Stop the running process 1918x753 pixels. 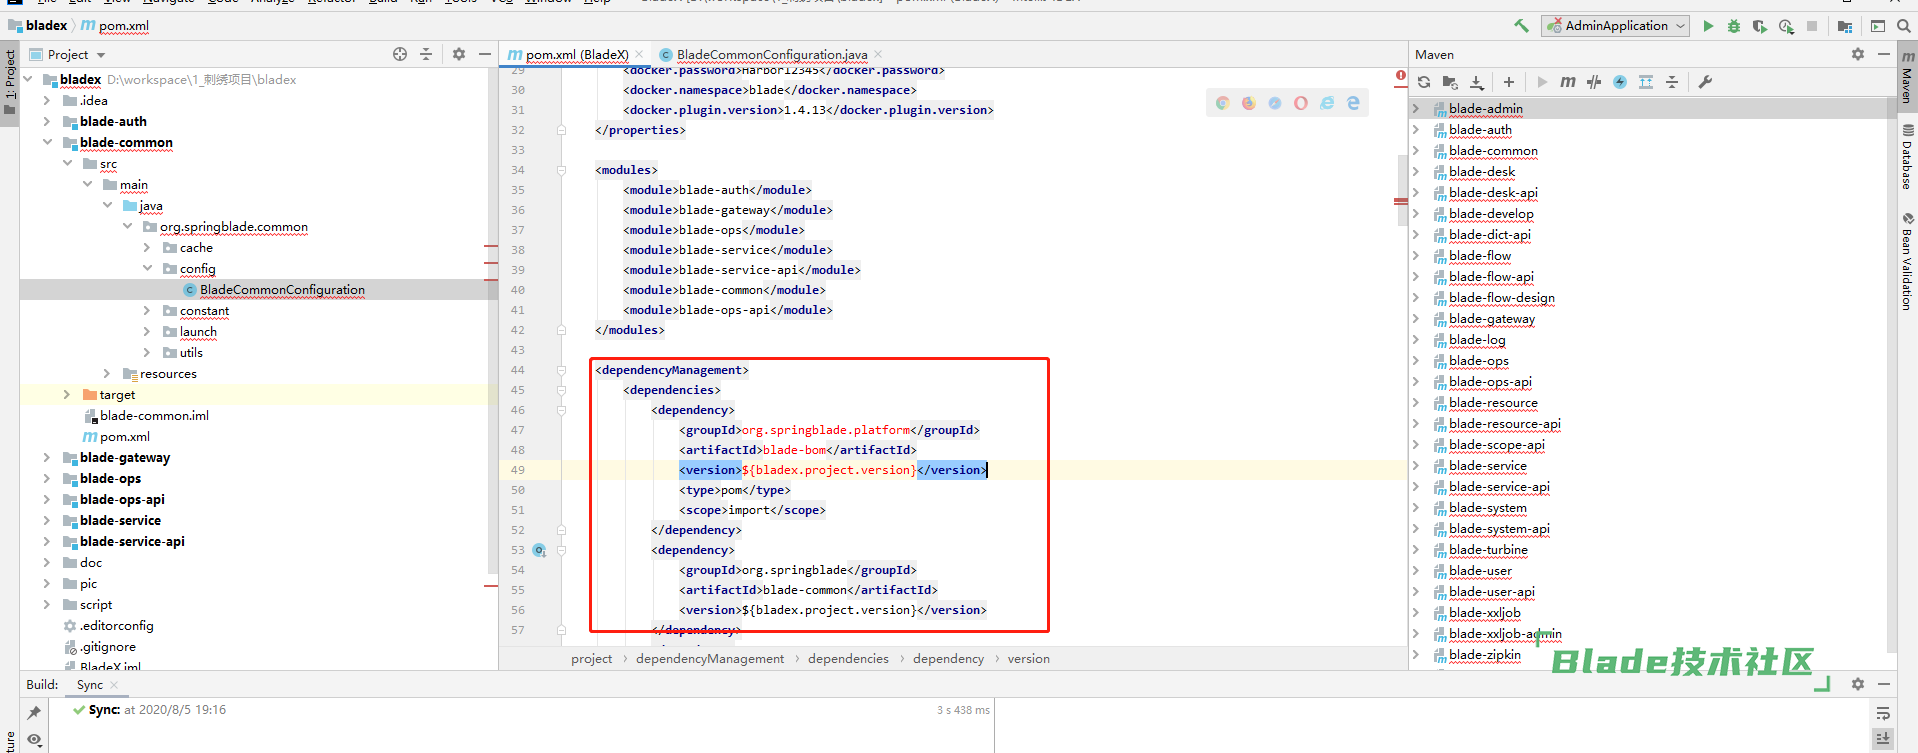coord(1812,26)
